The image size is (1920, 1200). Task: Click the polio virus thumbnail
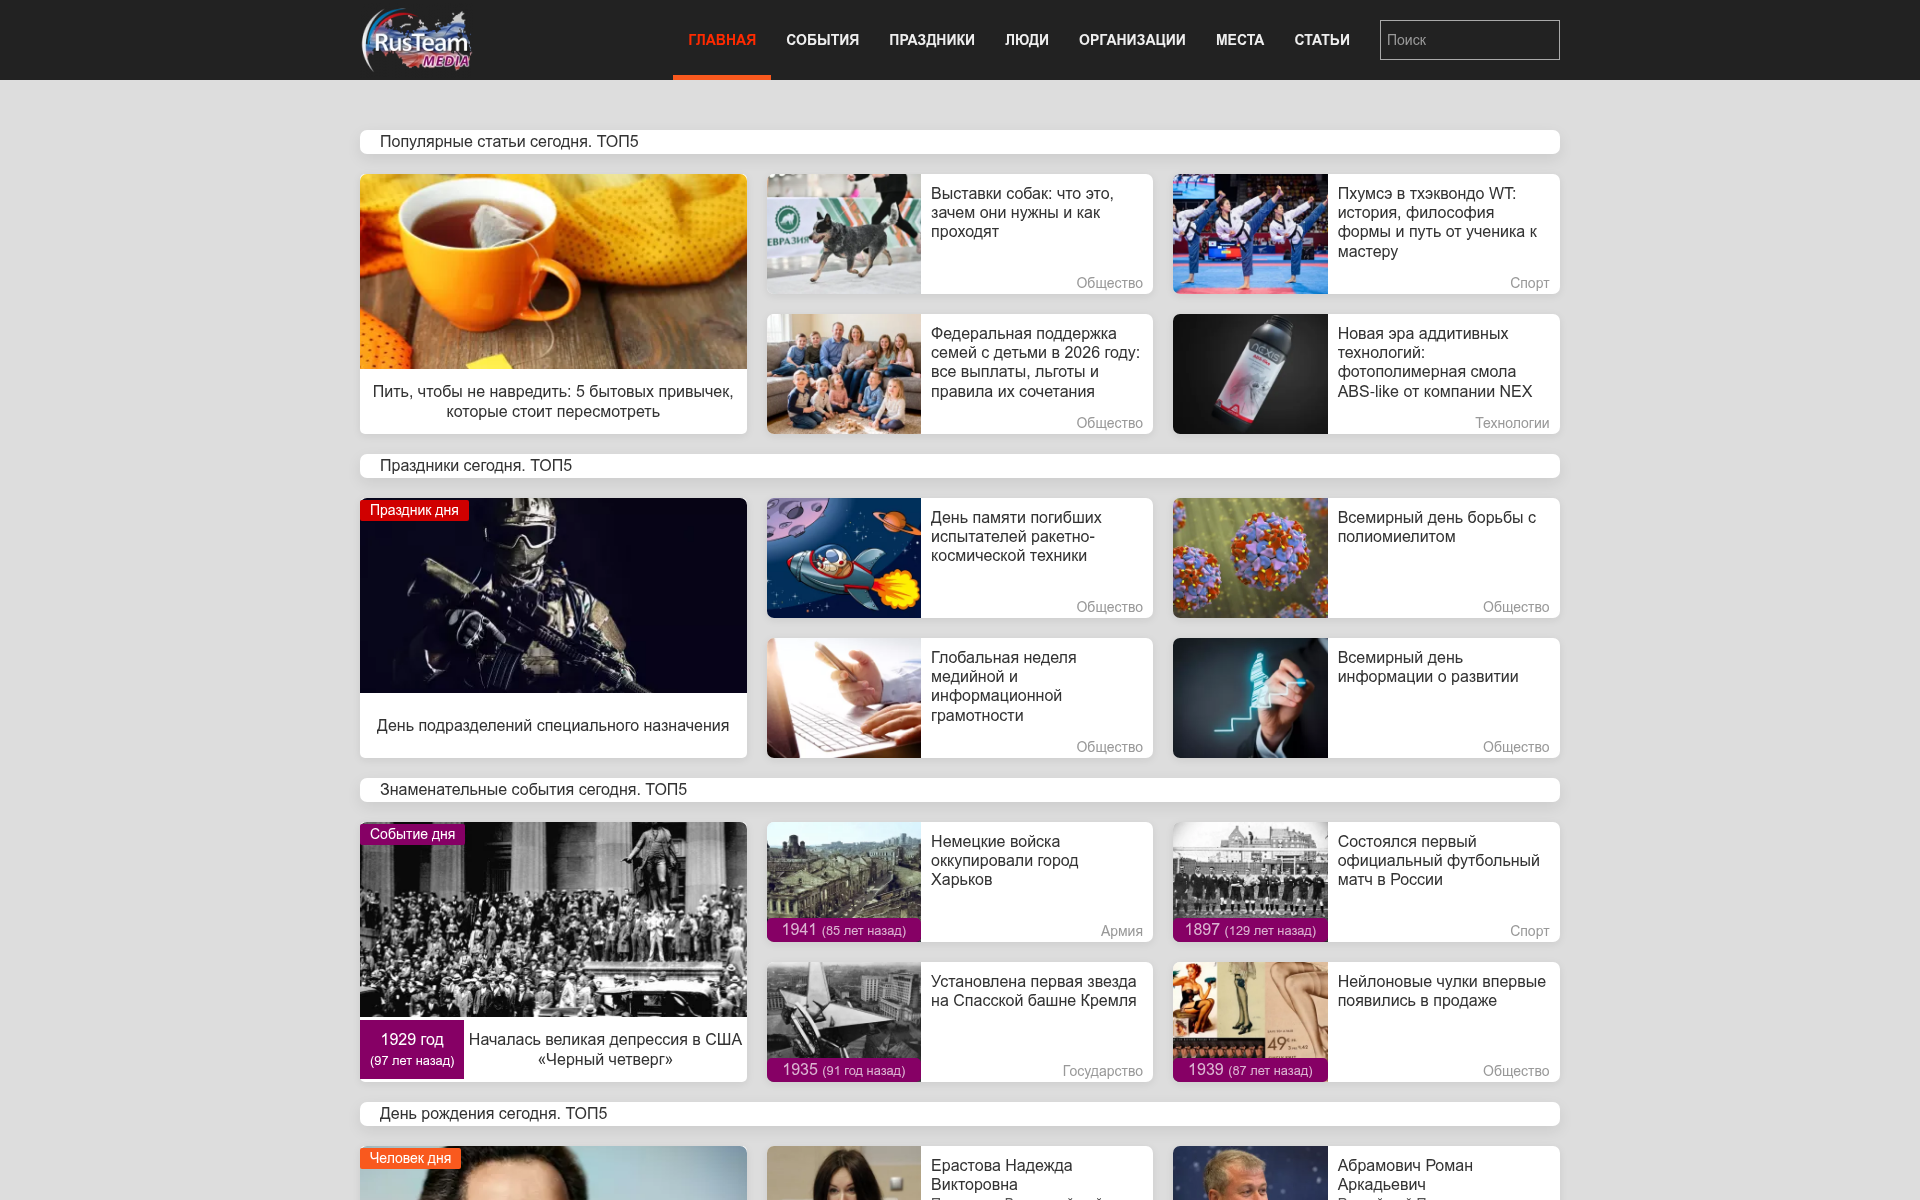point(1250,558)
